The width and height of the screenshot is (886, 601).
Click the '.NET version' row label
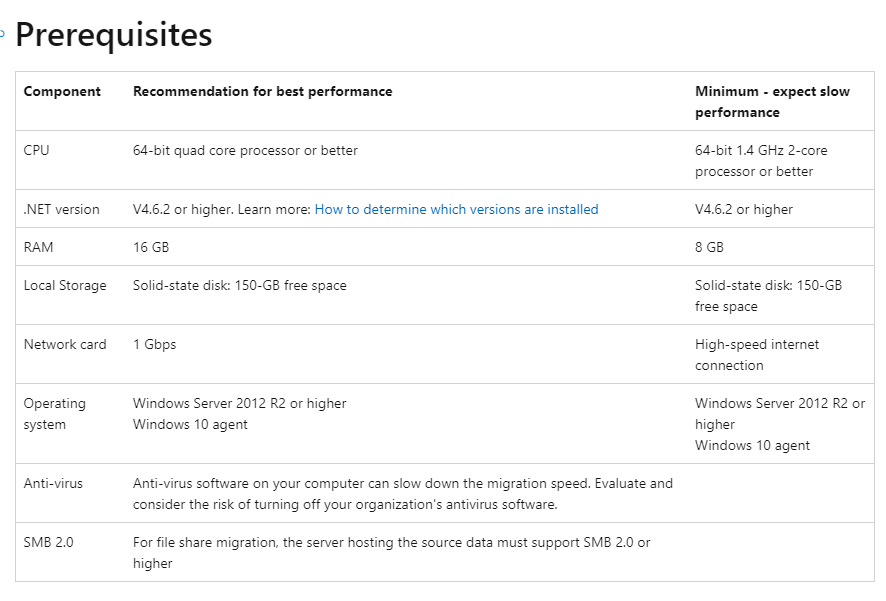click(x=61, y=209)
